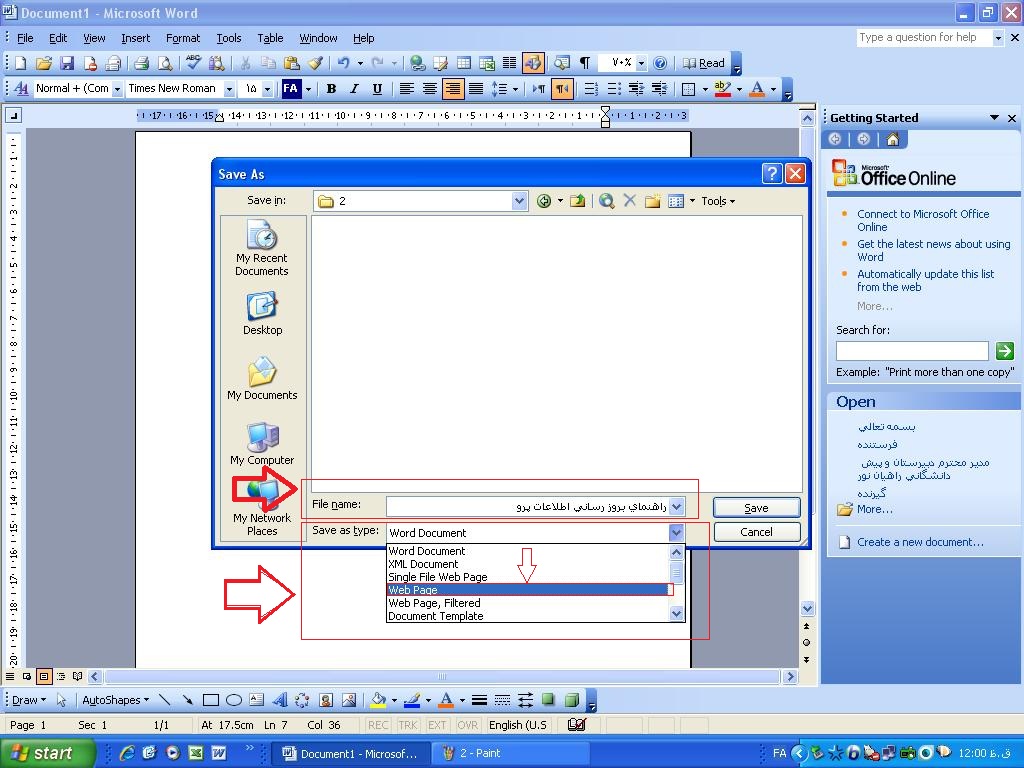Screen dimensions: 1024x768
Task: Click the Paste clipboard icon
Action: click(291, 63)
